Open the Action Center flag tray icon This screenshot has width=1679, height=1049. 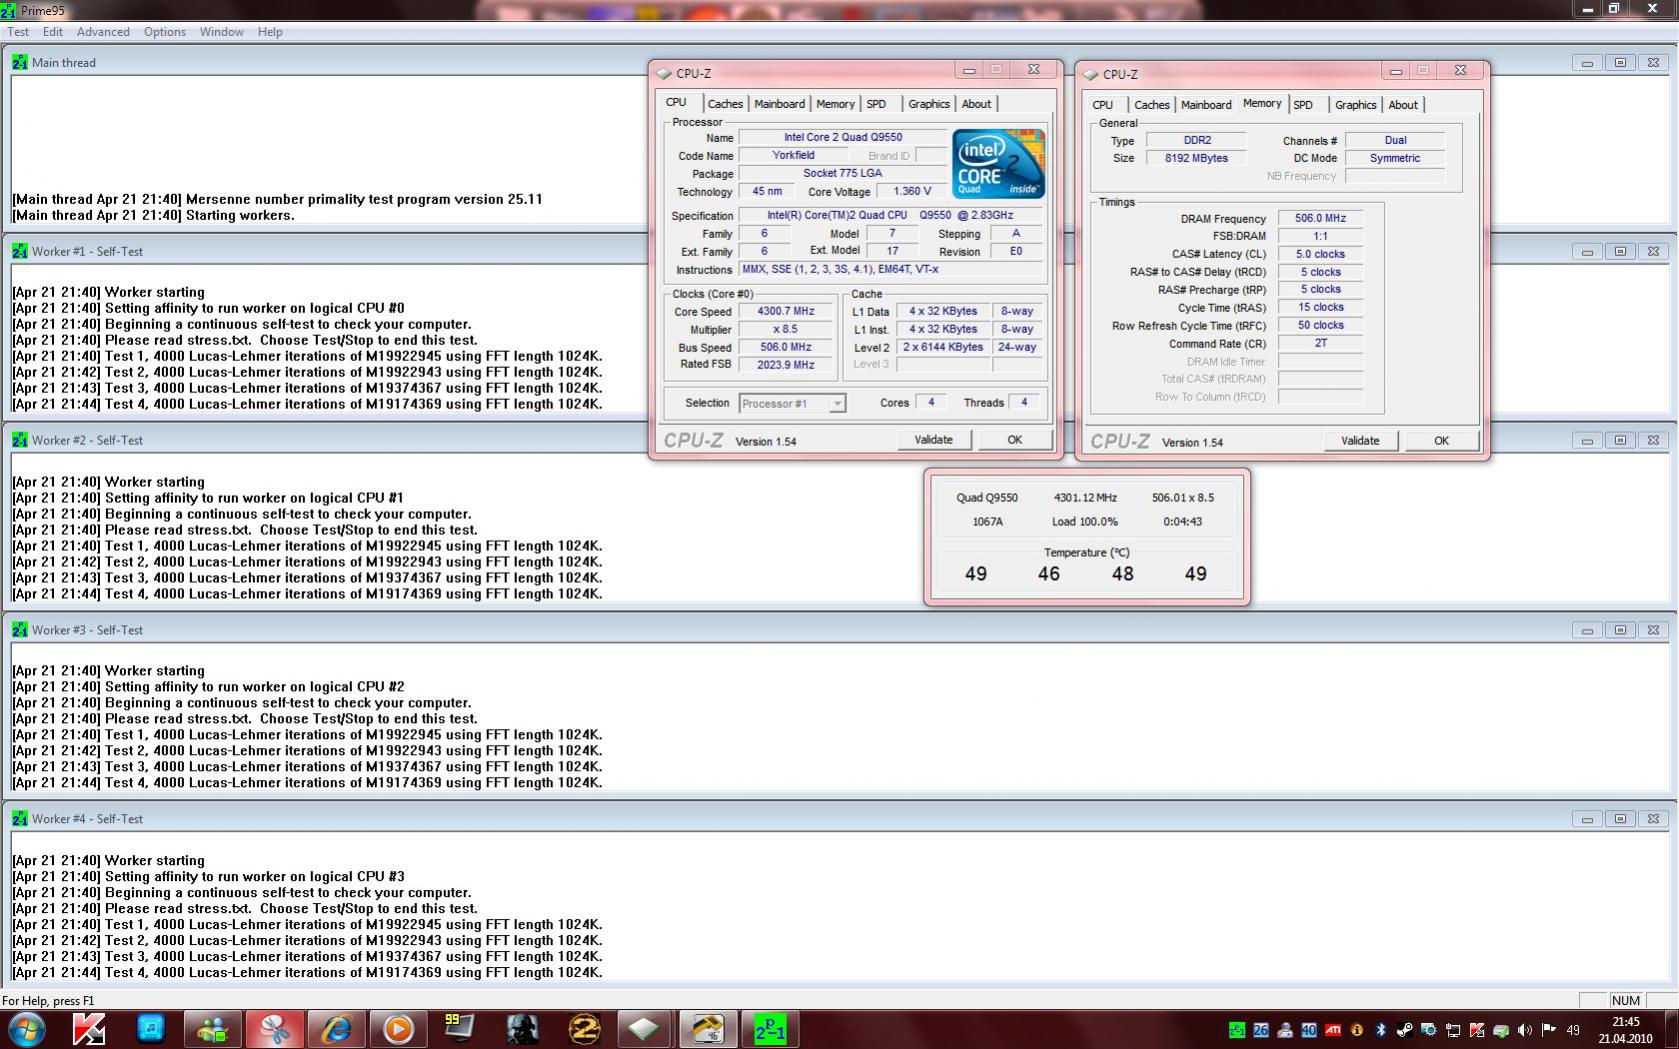pos(1549,1030)
